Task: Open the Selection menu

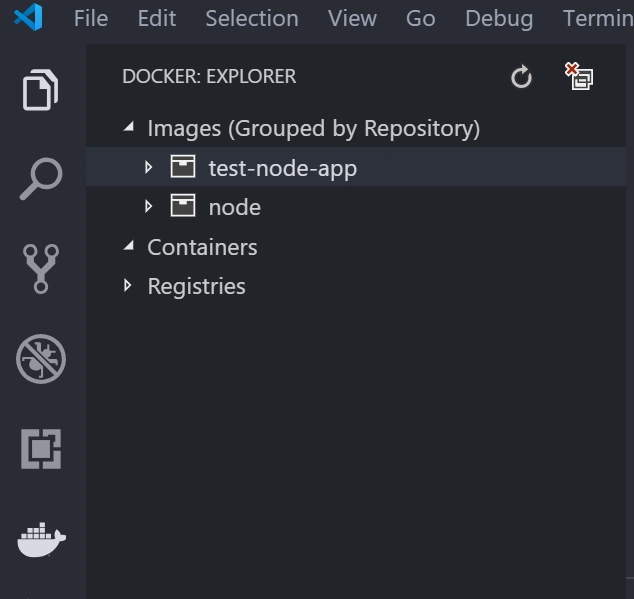Action: click(x=252, y=18)
